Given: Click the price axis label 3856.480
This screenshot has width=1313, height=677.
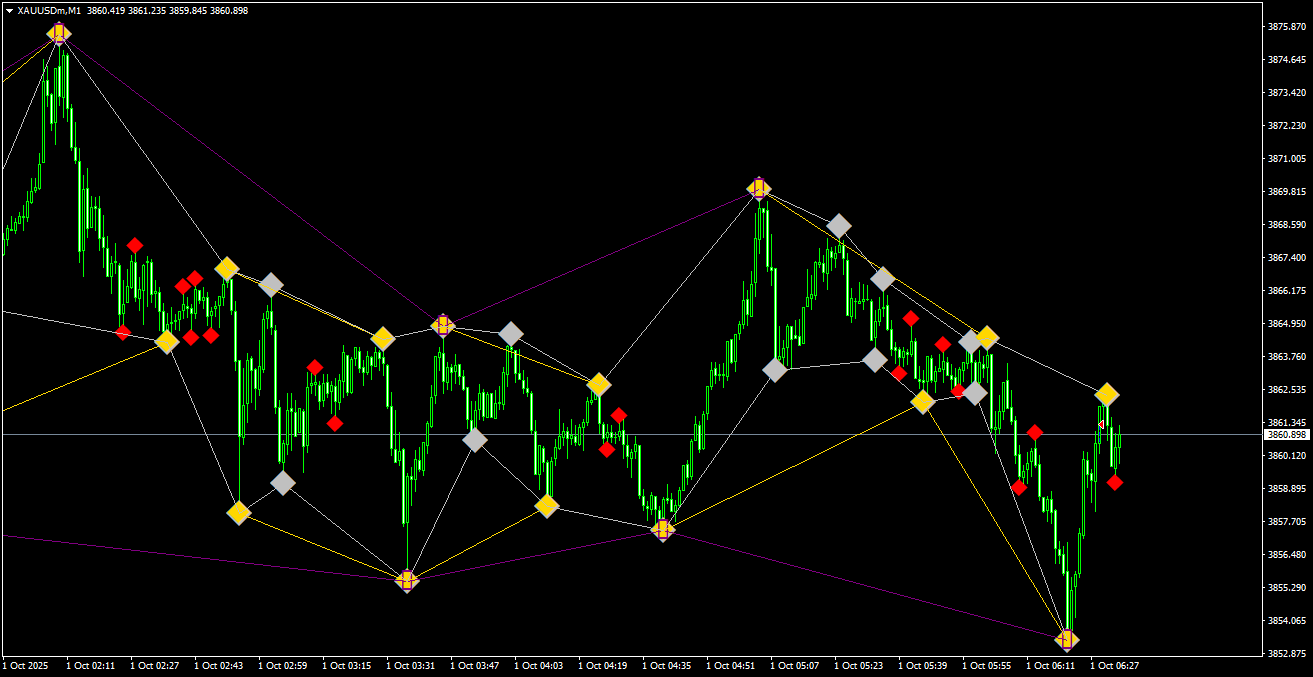Looking at the screenshot, I should 1287,554.
